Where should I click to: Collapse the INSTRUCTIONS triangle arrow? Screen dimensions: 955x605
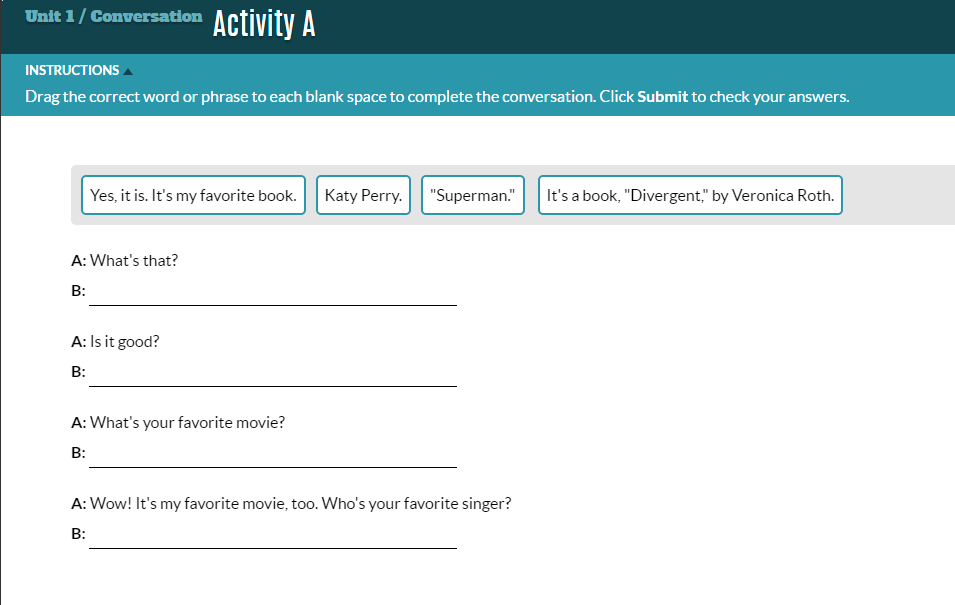click(x=128, y=72)
